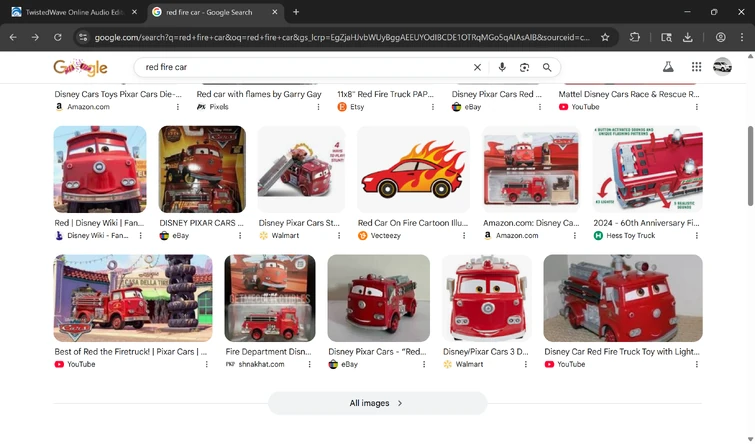The height and width of the screenshot is (444, 755).
Task: Click the scrollbar down arrow
Action: (750, 439)
